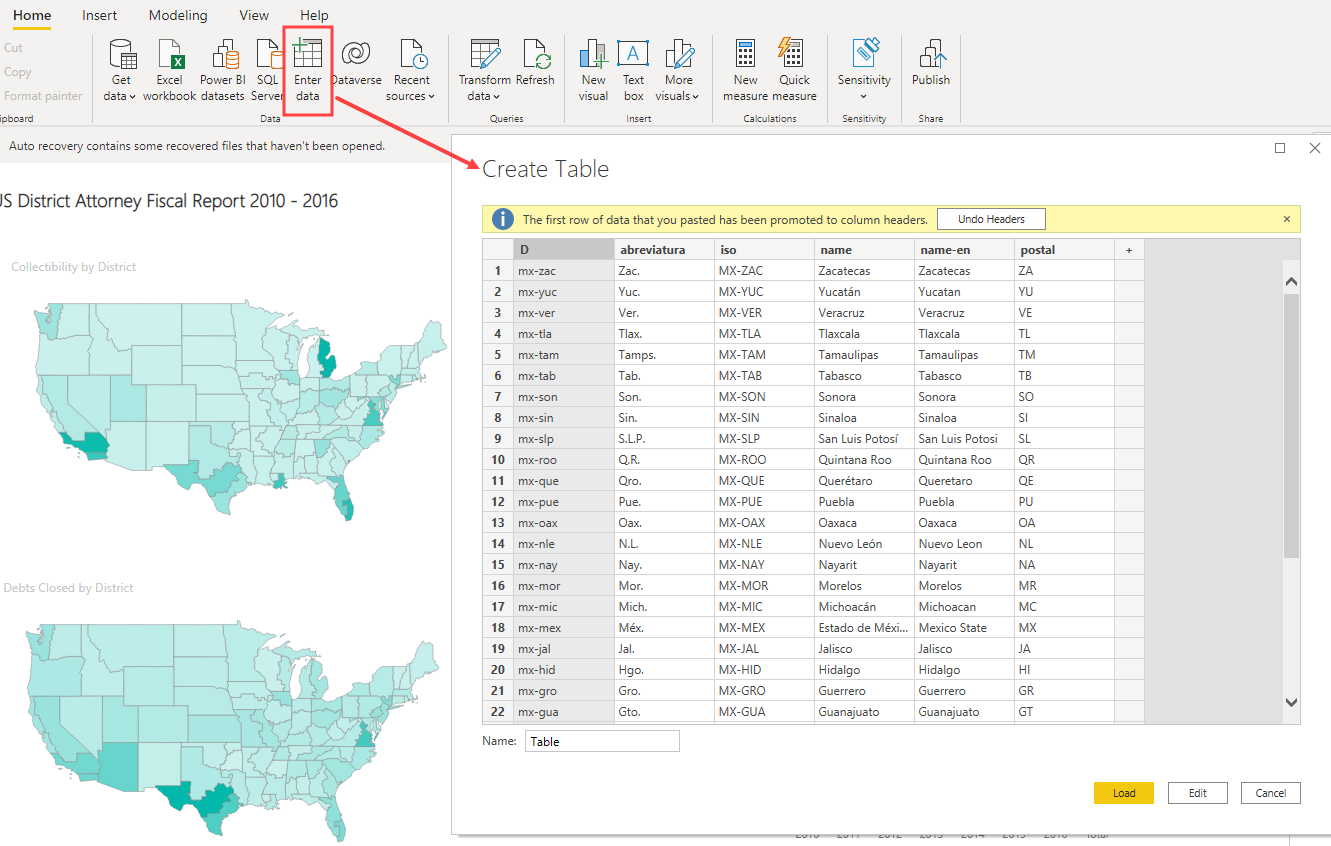Click the cell containing MX-GRO
1331x846 pixels.
pyautogui.click(x=764, y=691)
